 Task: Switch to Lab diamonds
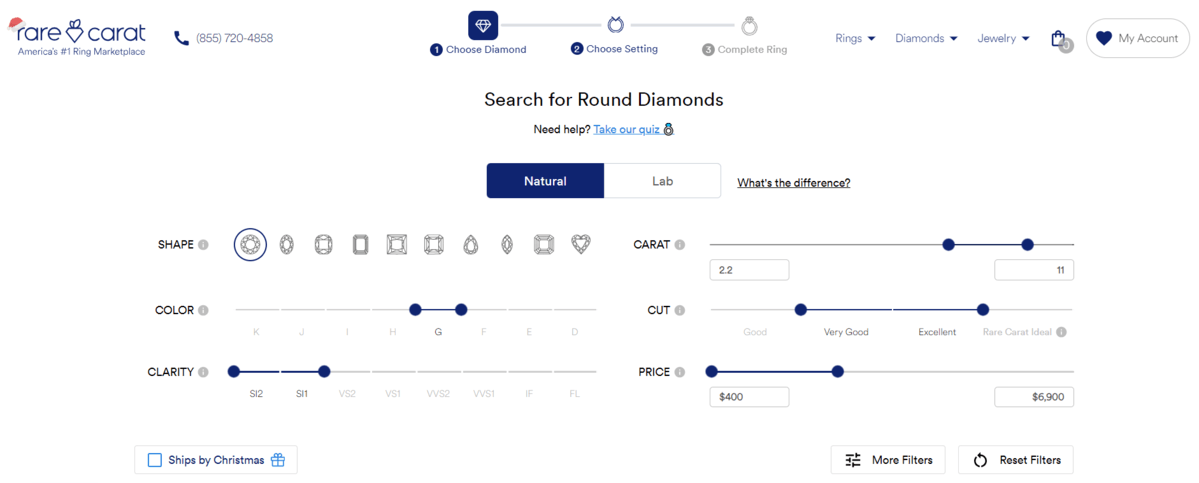tap(662, 181)
